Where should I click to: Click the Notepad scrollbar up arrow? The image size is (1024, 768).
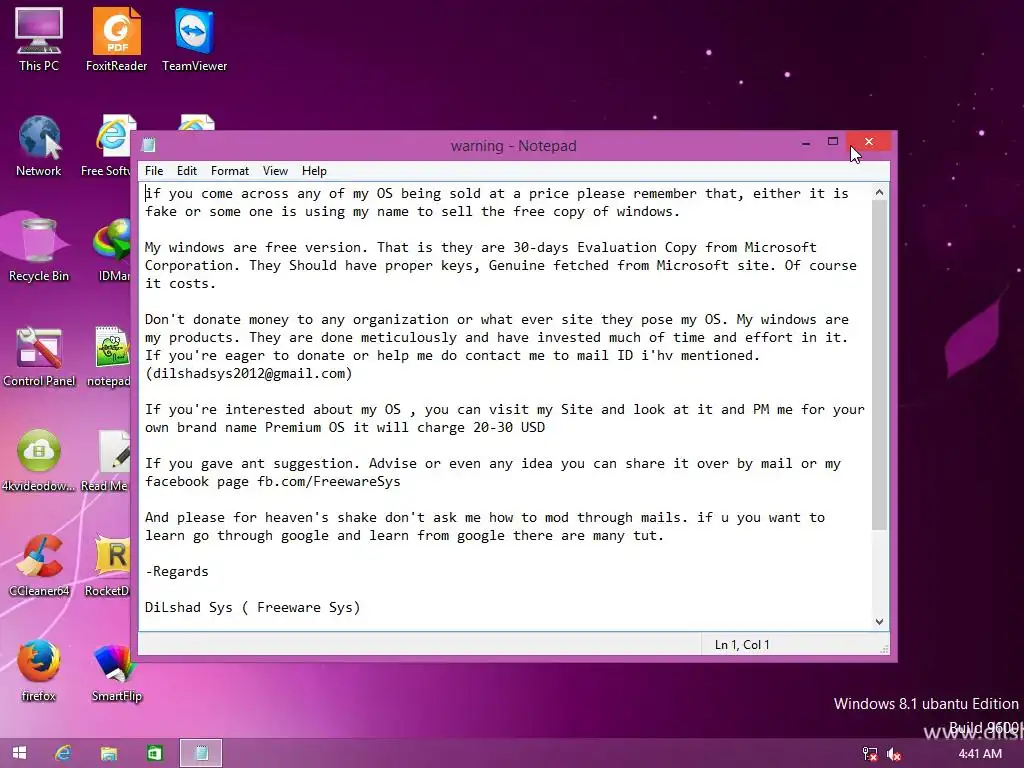pos(880,193)
